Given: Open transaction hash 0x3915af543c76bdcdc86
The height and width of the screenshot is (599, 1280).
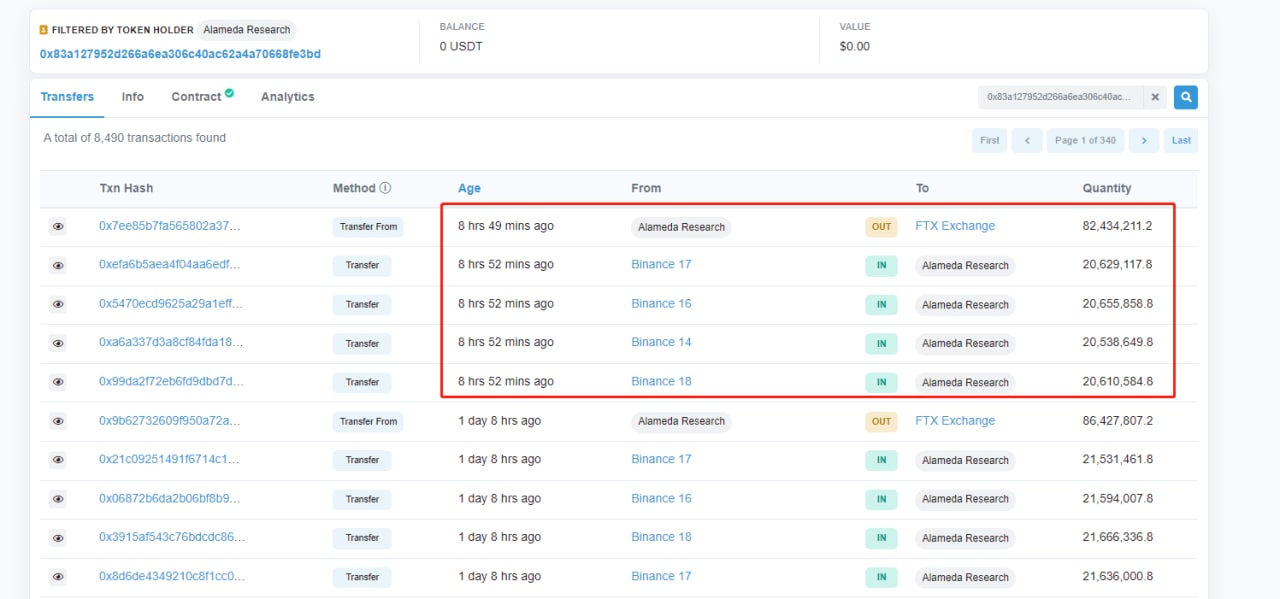Looking at the screenshot, I should (171, 538).
